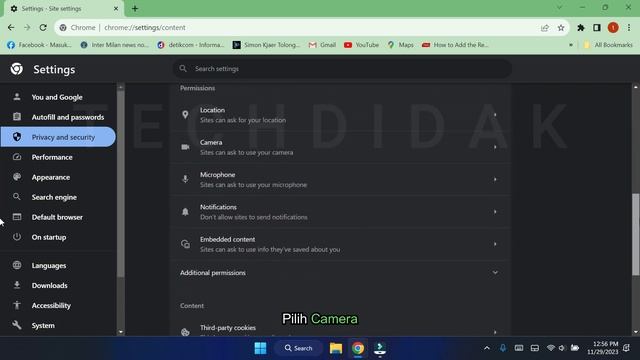Image resolution: width=640 pixels, height=360 pixels.
Task: Expand Additional permissions chevron
Action: pyautogui.click(x=495, y=272)
